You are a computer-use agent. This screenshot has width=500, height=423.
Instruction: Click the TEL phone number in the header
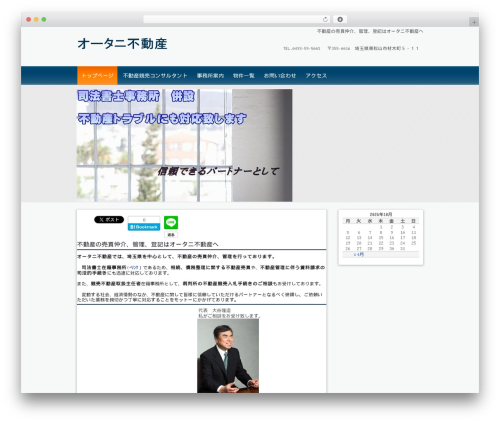pyautogui.click(x=302, y=48)
